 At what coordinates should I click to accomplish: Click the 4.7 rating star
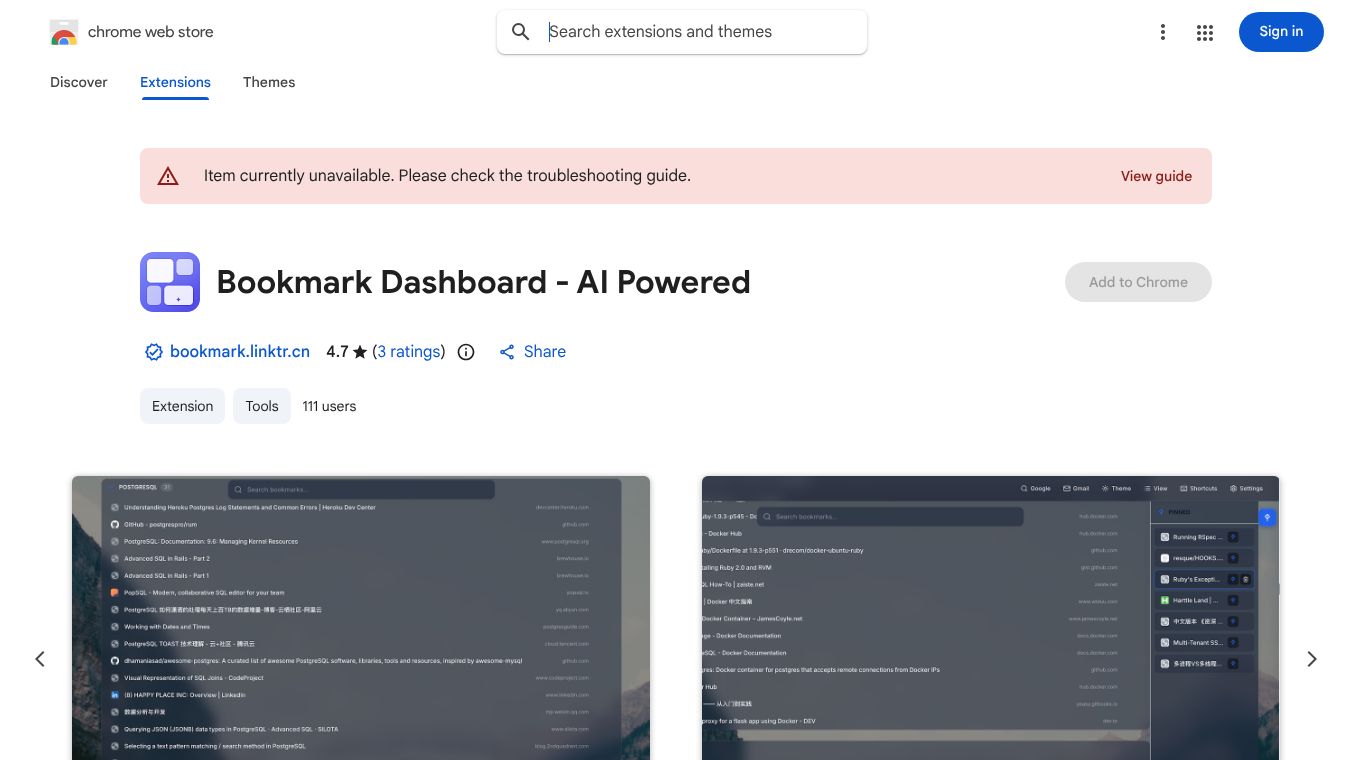tap(360, 352)
